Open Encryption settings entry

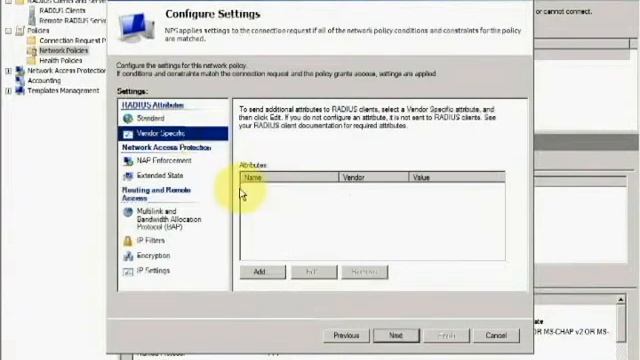tap(153, 256)
